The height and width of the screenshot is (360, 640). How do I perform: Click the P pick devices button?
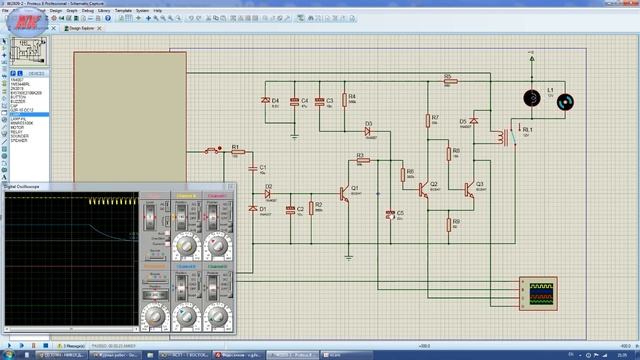pos(13,73)
